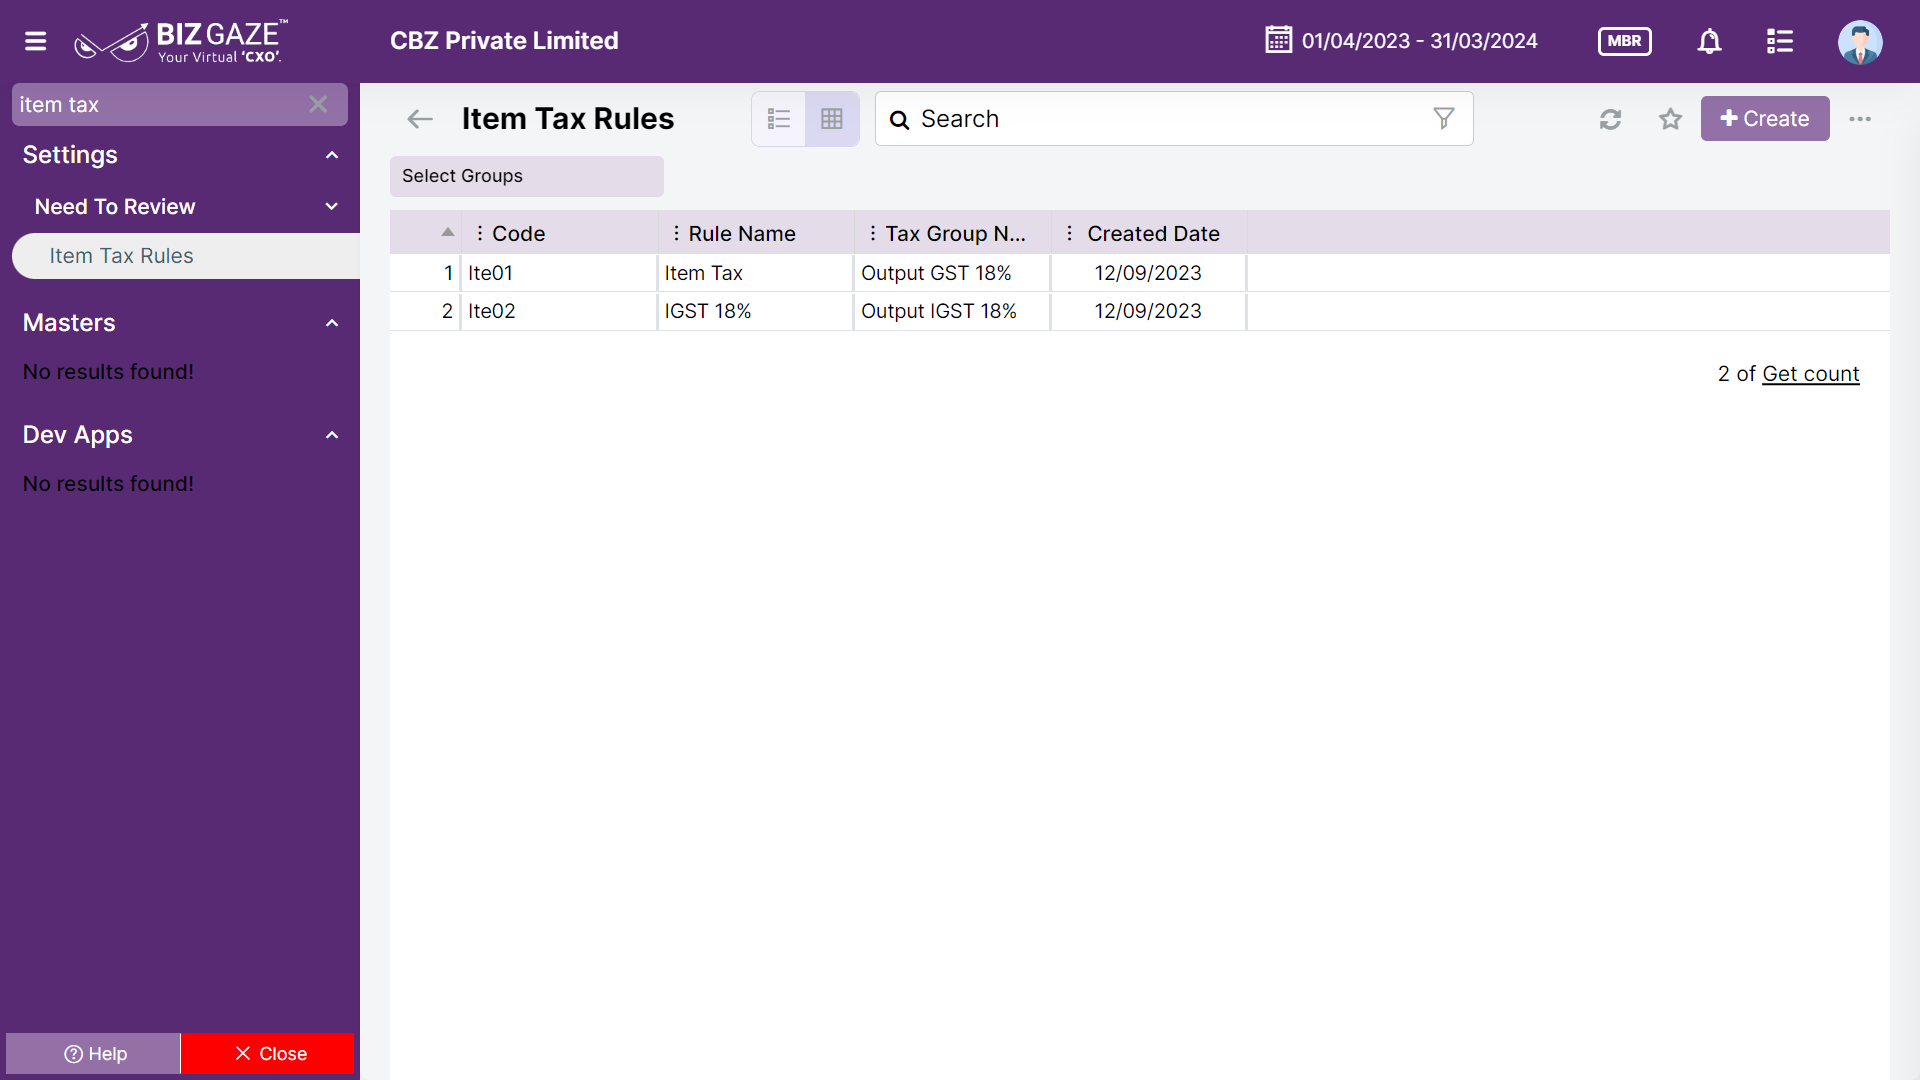The width and height of the screenshot is (1920, 1080).
Task: Click the search magnifier icon
Action: click(x=899, y=120)
